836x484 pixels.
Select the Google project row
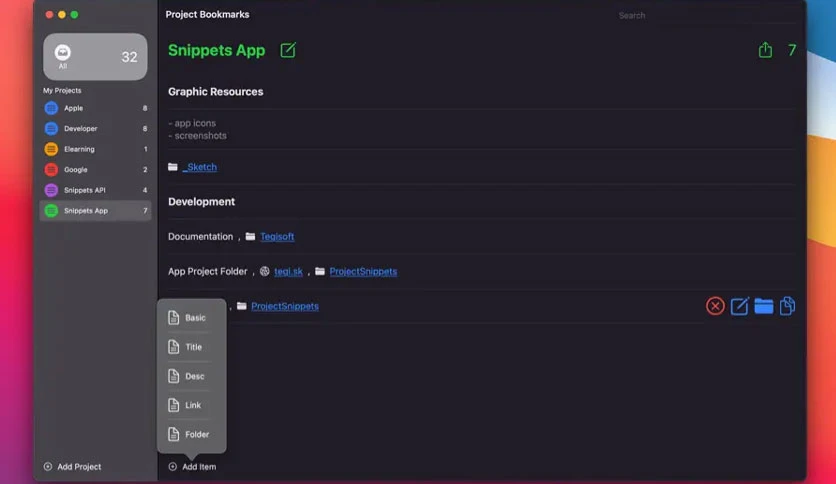pos(95,170)
